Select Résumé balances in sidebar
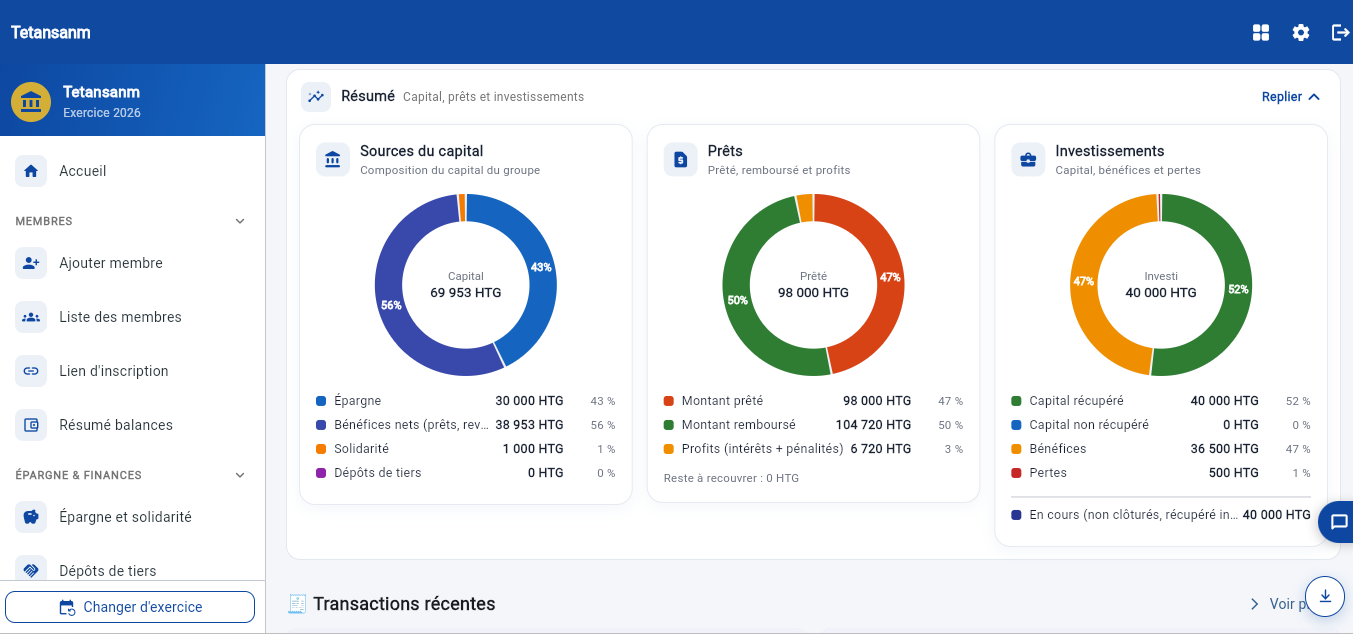Image resolution: width=1353 pixels, height=634 pixels. pyautogui.click(x=132, y=425)
